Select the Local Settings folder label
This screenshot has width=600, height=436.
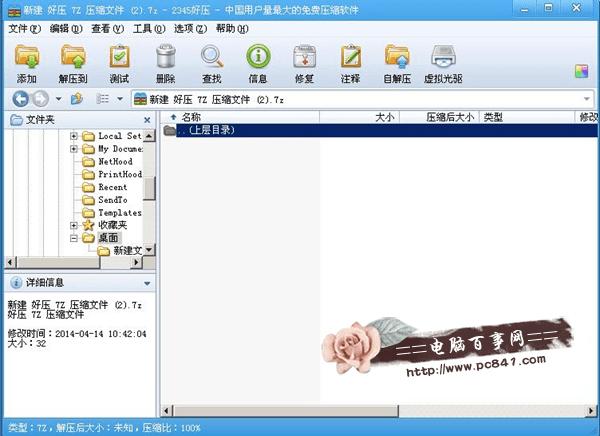[120, 136]
